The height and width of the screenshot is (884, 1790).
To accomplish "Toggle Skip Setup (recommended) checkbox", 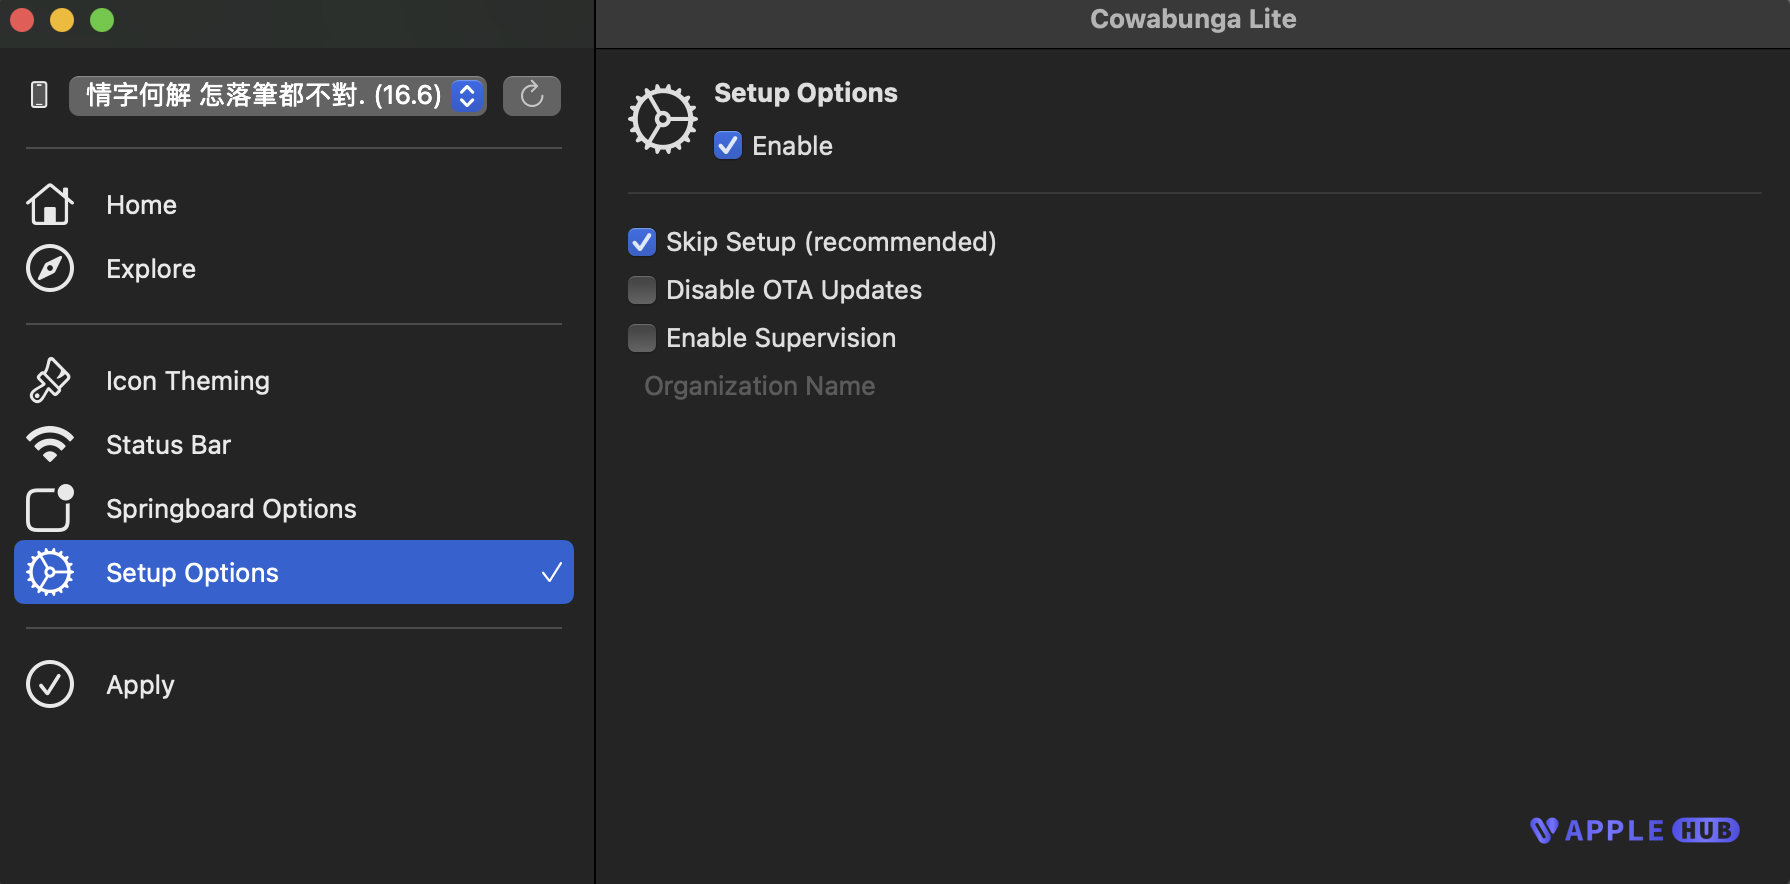I will (642, 242).
